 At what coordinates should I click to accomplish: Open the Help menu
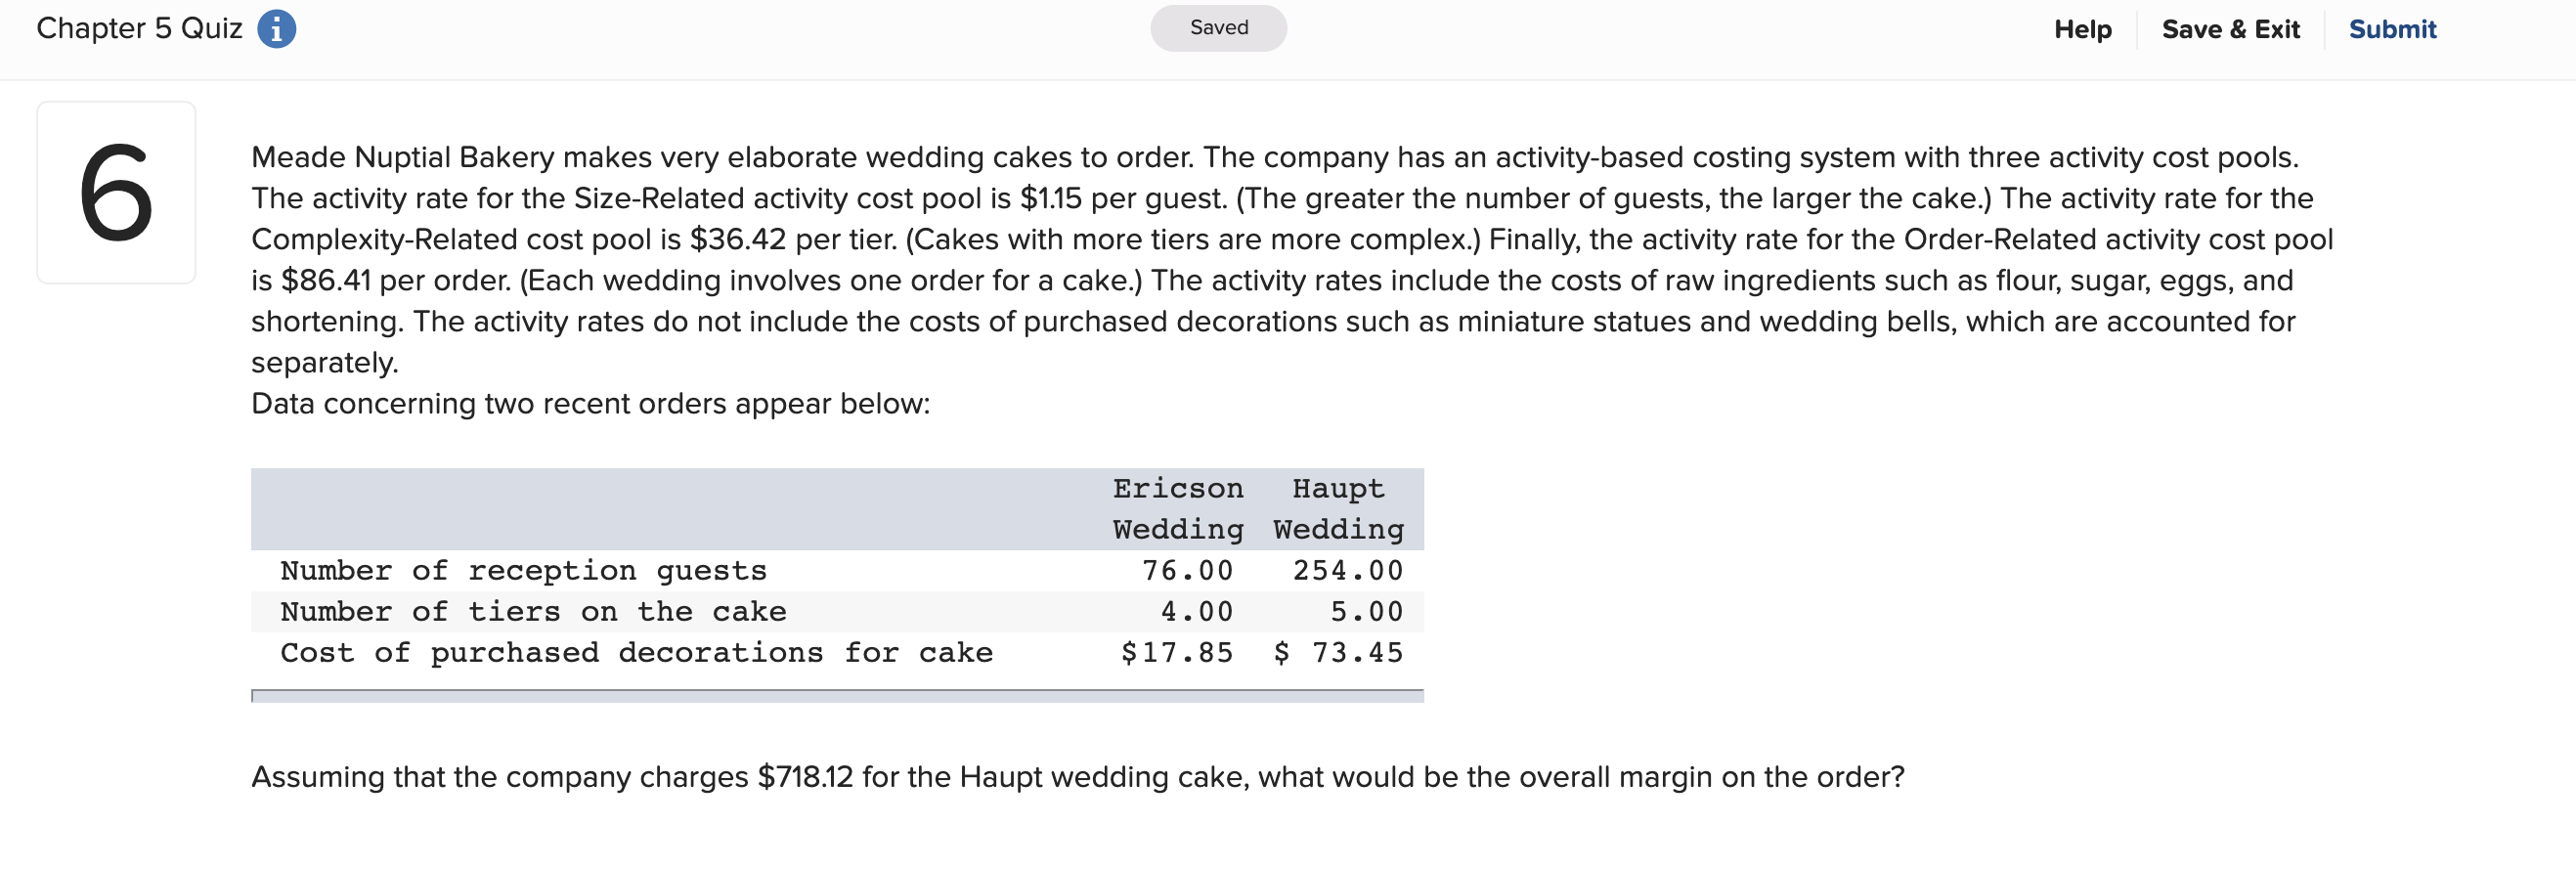tap(2082, 29)
